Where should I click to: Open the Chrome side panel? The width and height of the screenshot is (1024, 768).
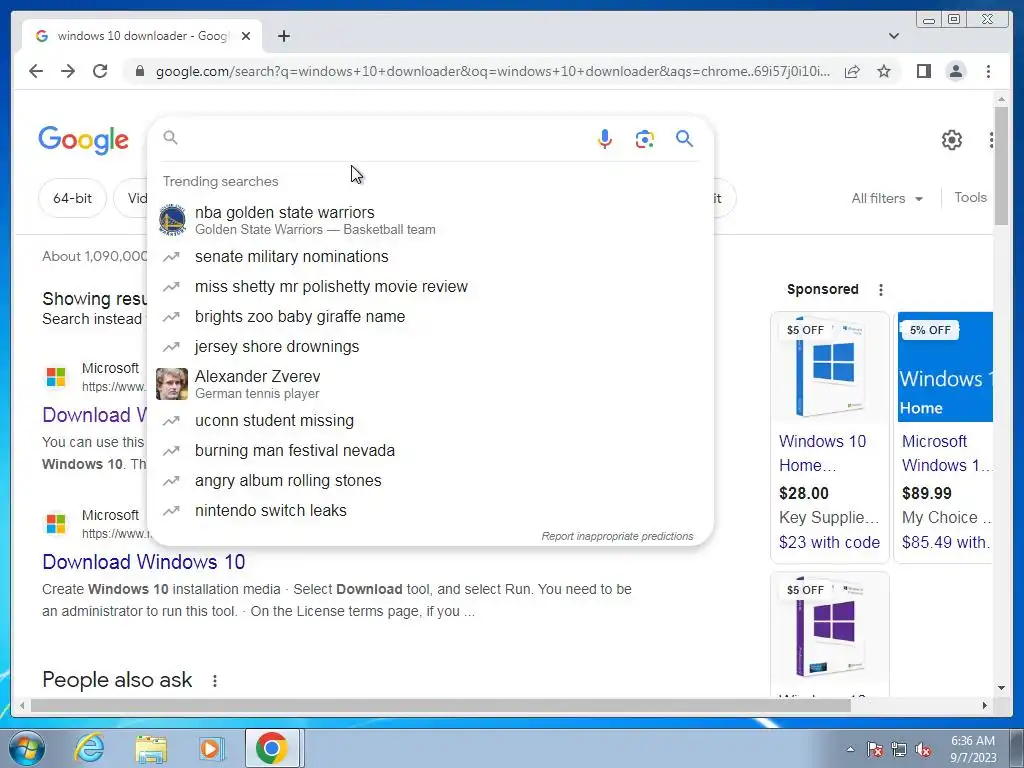pos(923,71)
